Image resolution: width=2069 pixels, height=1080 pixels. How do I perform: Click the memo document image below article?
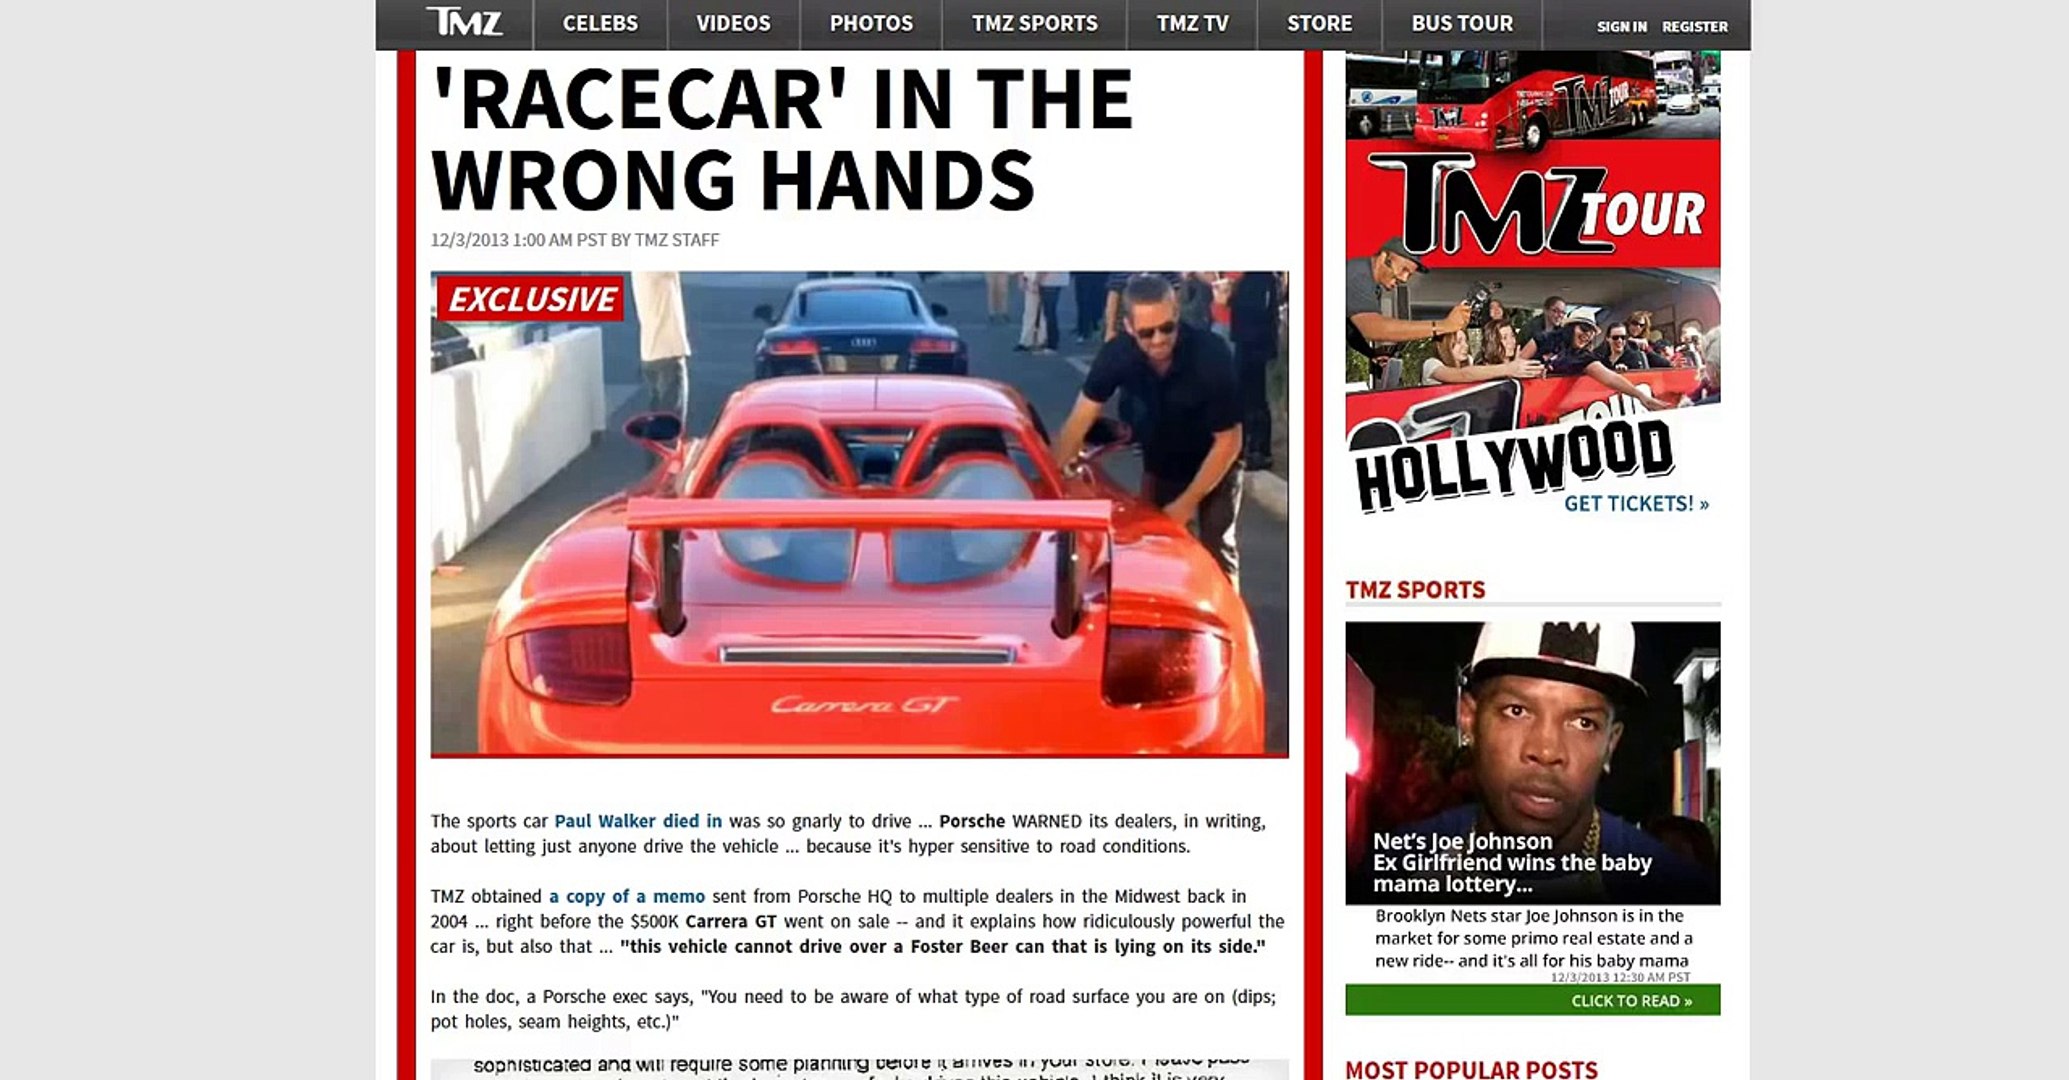(x=859, y=1069)
